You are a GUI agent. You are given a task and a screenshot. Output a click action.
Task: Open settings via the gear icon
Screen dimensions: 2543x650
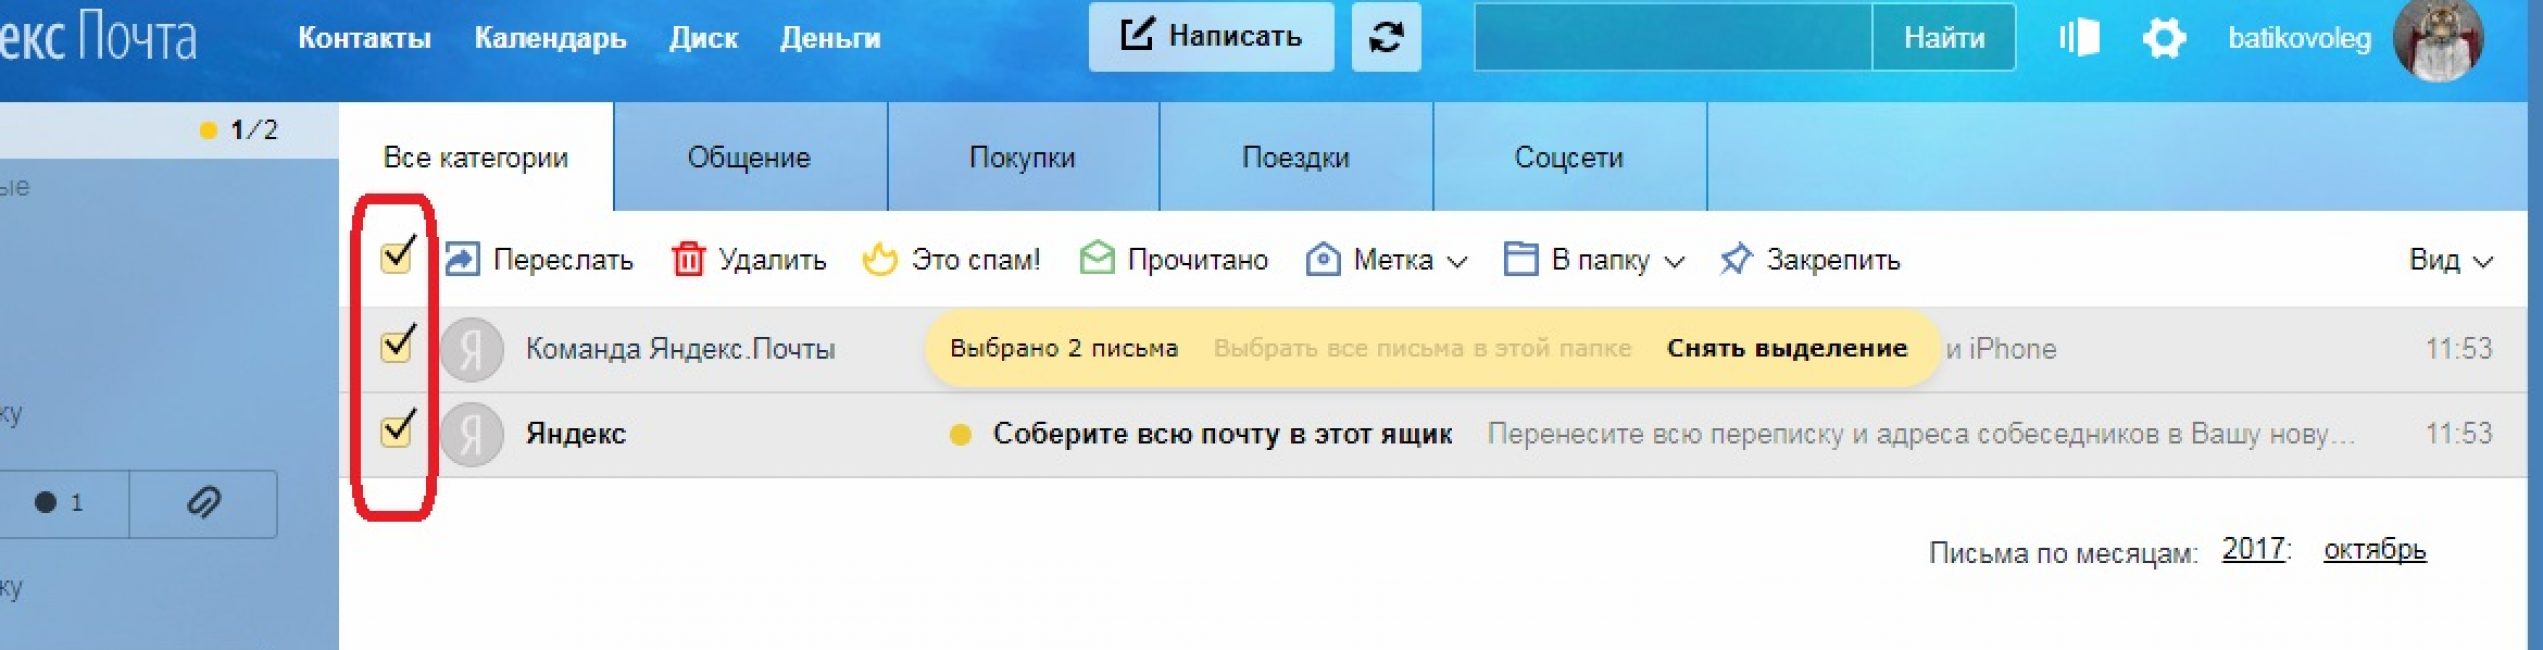coord(2164,39)
